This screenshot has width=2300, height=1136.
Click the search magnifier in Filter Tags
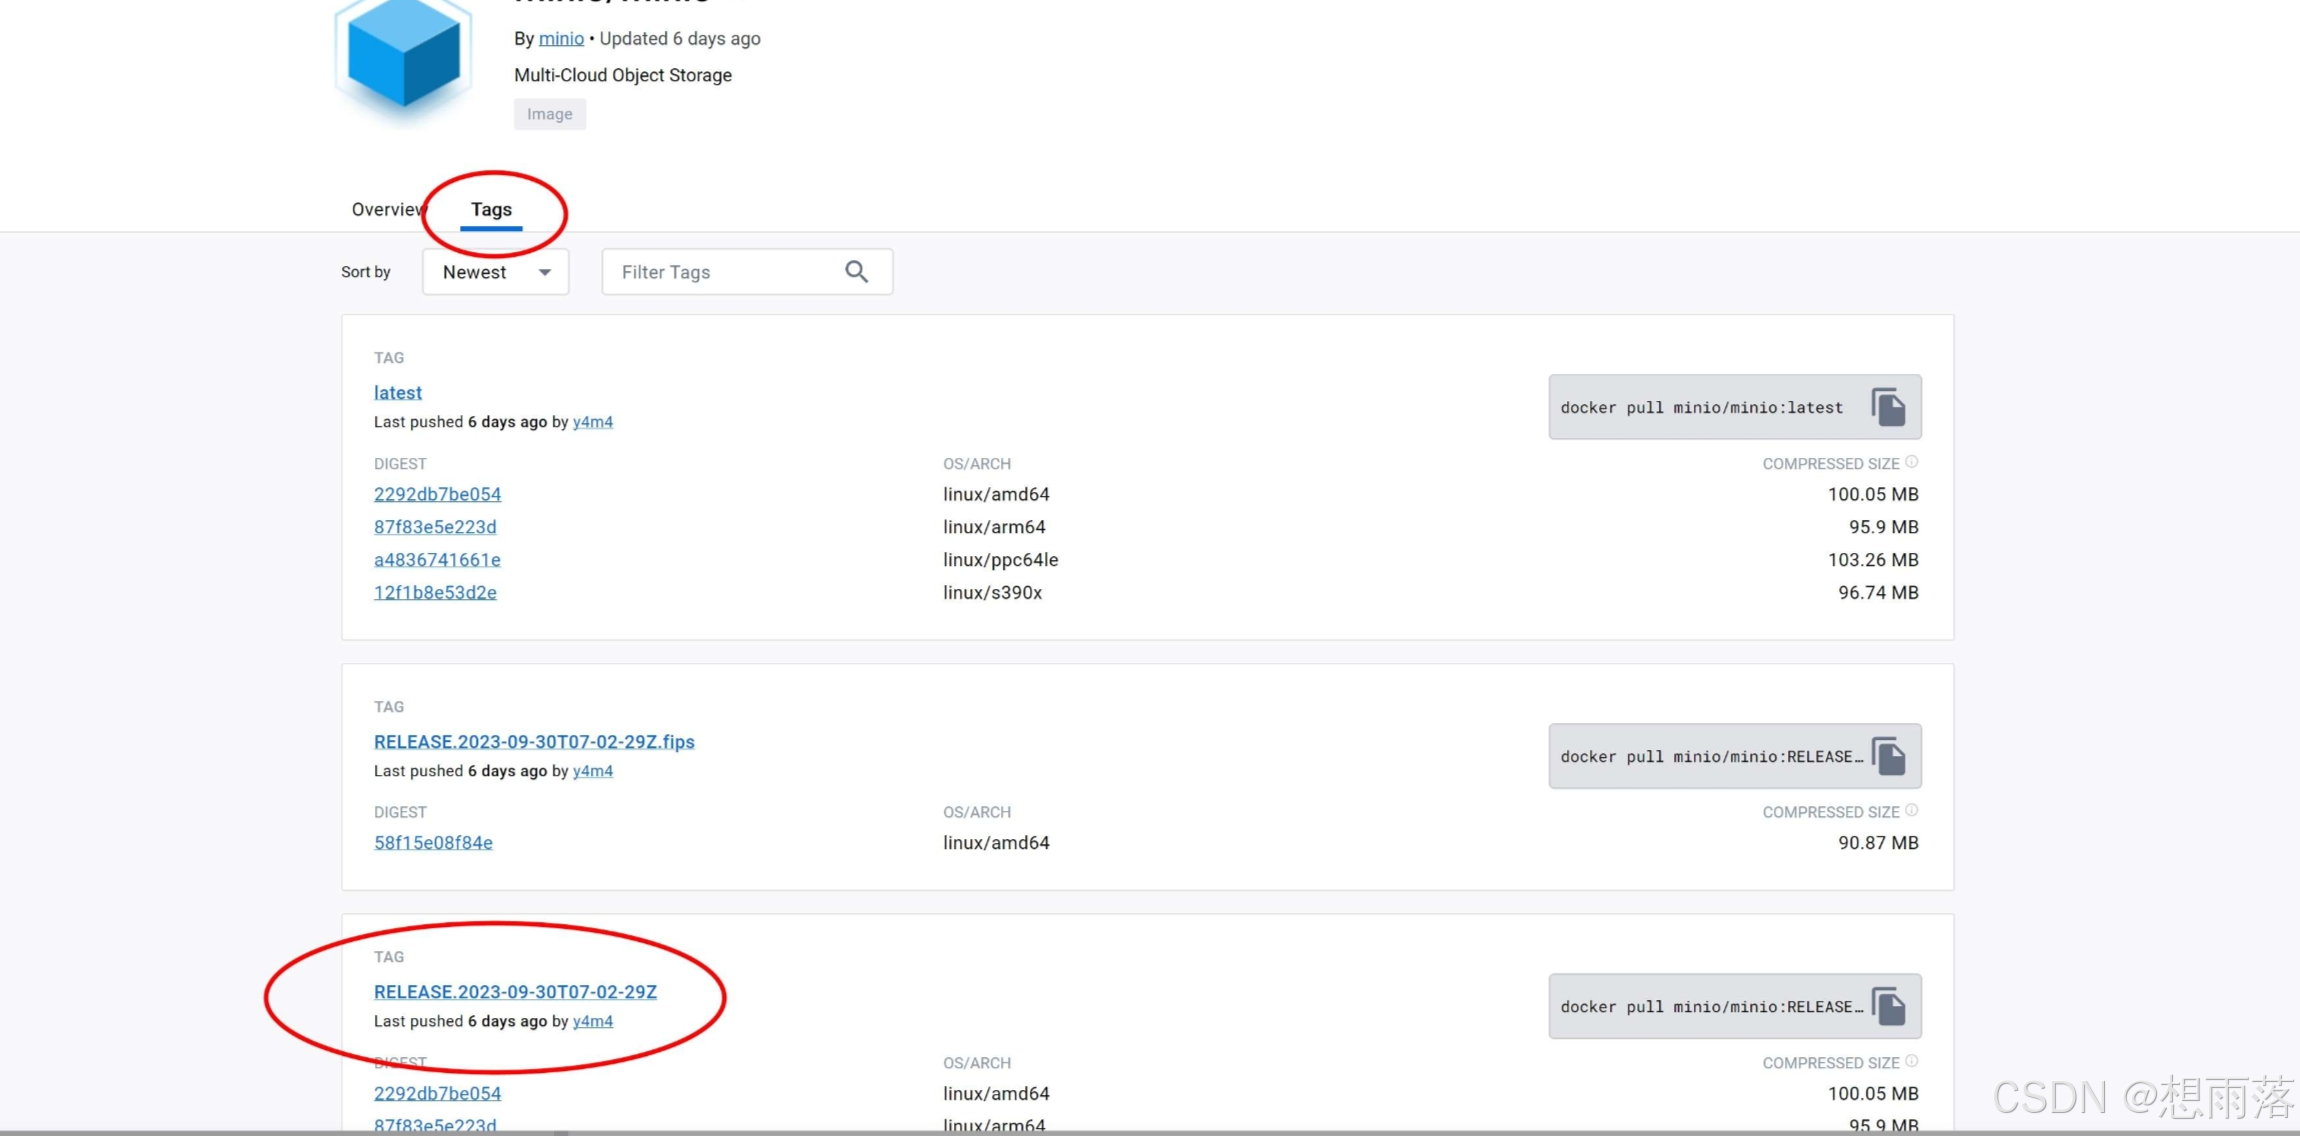click(x=856, y=272)
